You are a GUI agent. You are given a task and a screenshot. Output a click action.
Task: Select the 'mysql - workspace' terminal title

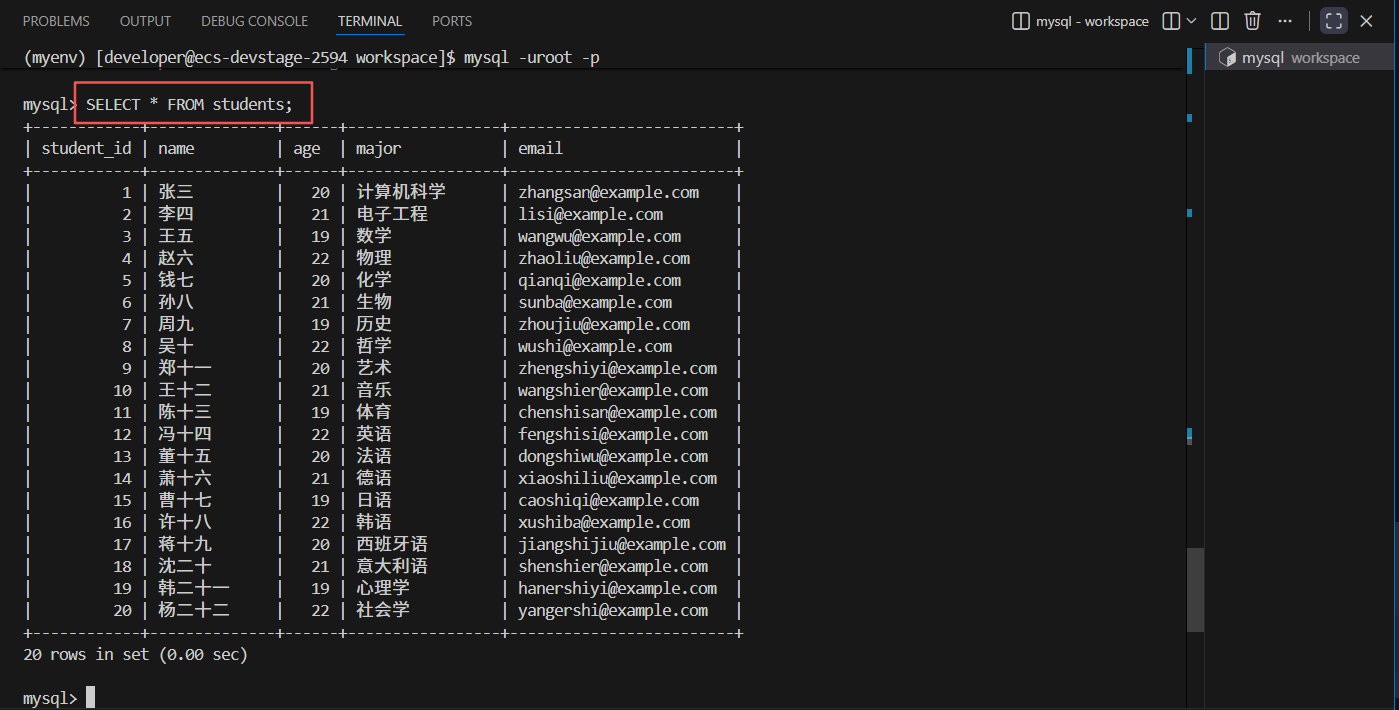(1092, 21)
